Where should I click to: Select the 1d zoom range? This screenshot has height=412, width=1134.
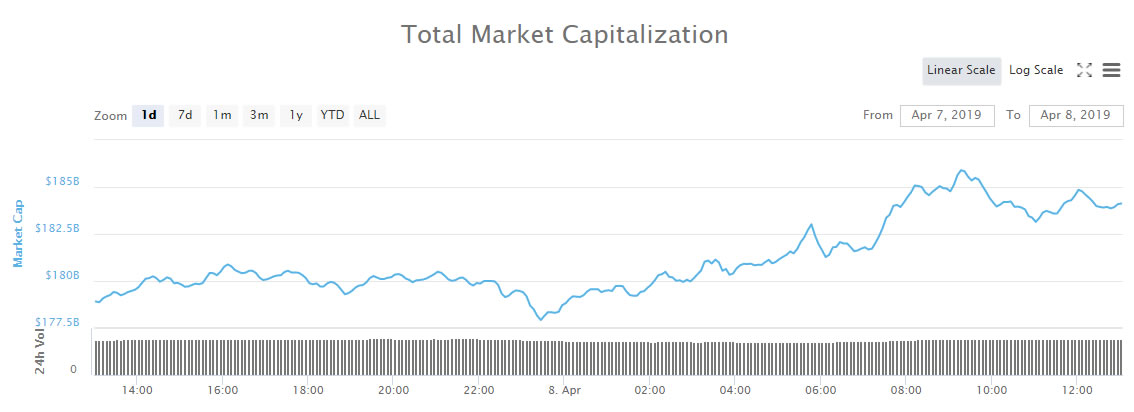148,115
